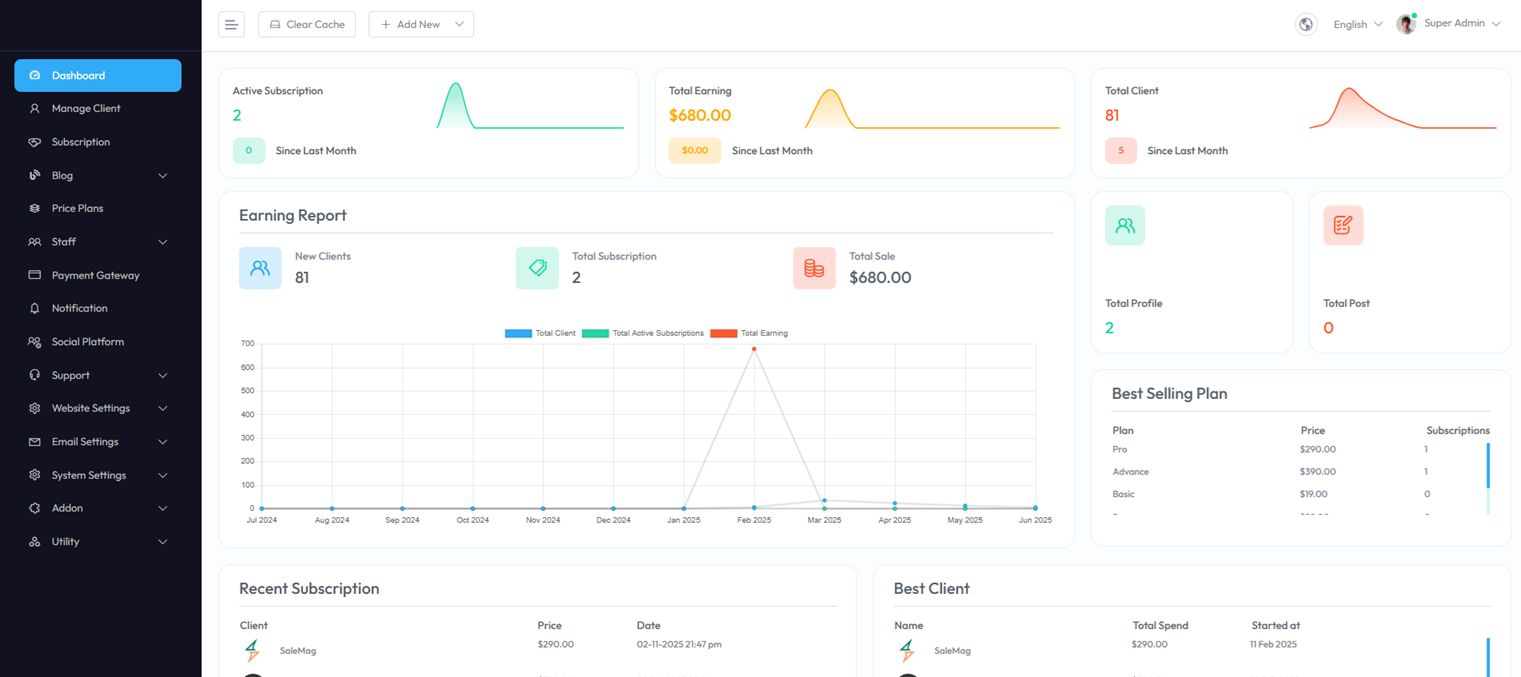The height and width of the screenshot is (677, 1521).
Task: Click the Active Subscription card value 2
Action: (237, 115)
